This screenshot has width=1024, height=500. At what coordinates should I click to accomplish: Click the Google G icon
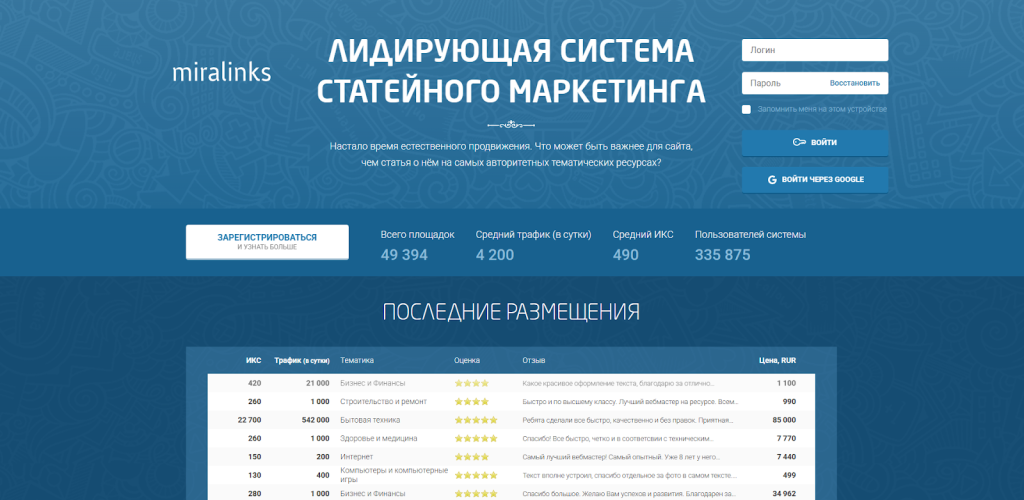click(773, 180)
